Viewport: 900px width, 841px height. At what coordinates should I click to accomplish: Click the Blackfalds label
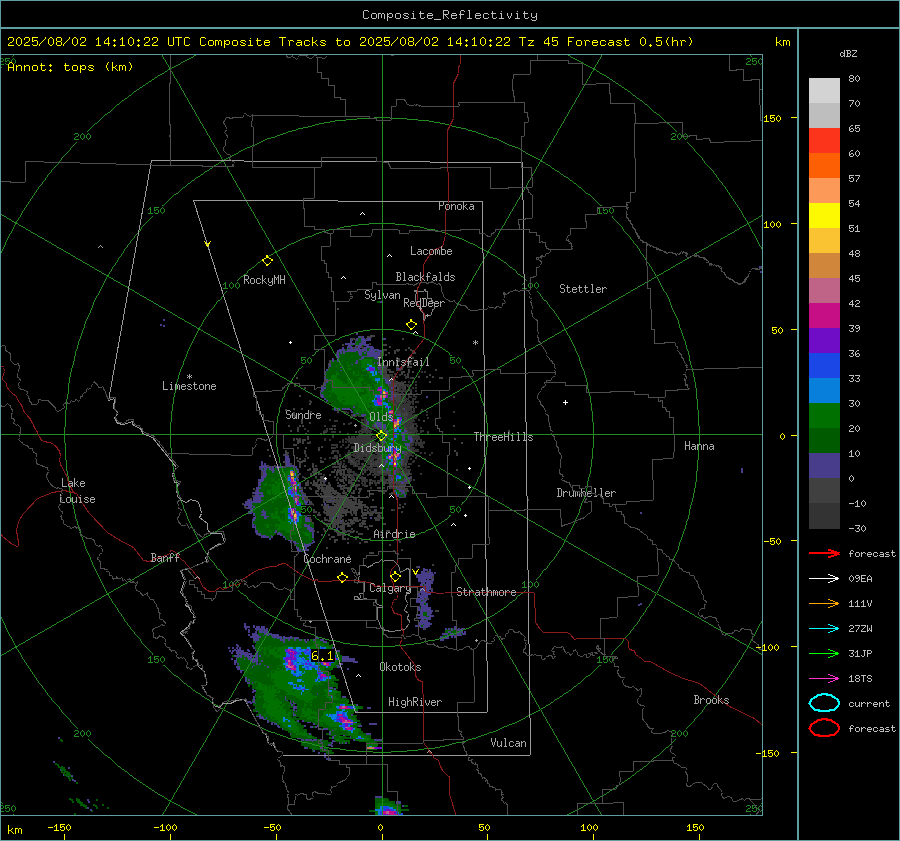tap(425, 277)
